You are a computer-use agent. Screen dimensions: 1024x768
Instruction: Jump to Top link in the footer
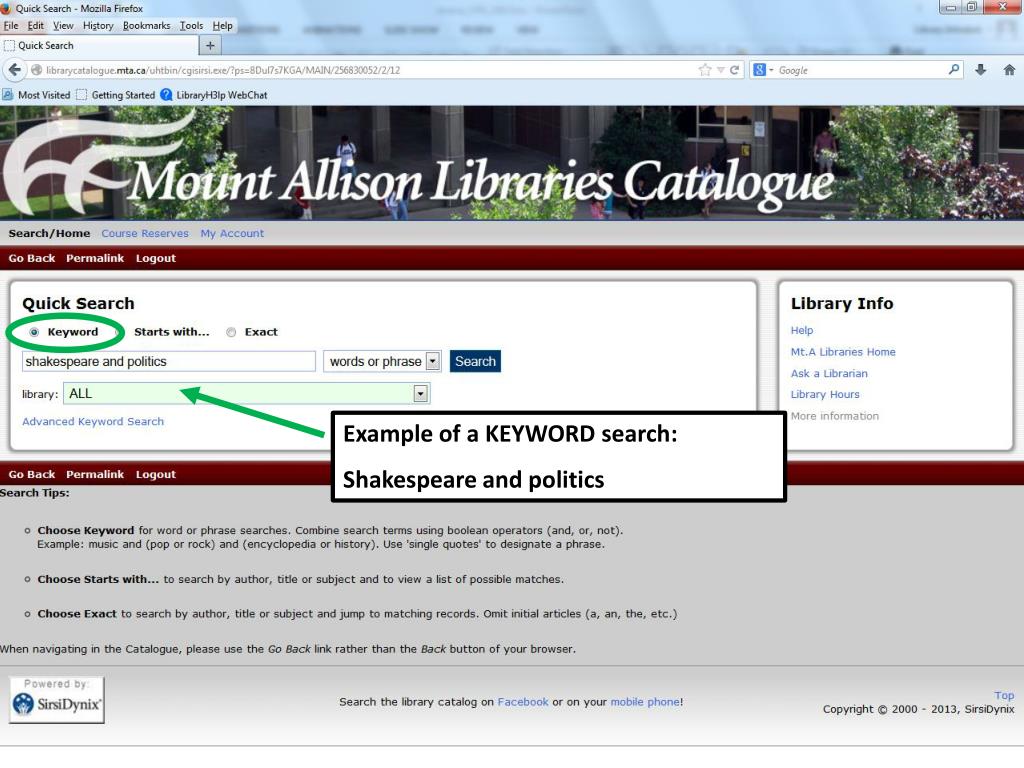(1004, 695)
